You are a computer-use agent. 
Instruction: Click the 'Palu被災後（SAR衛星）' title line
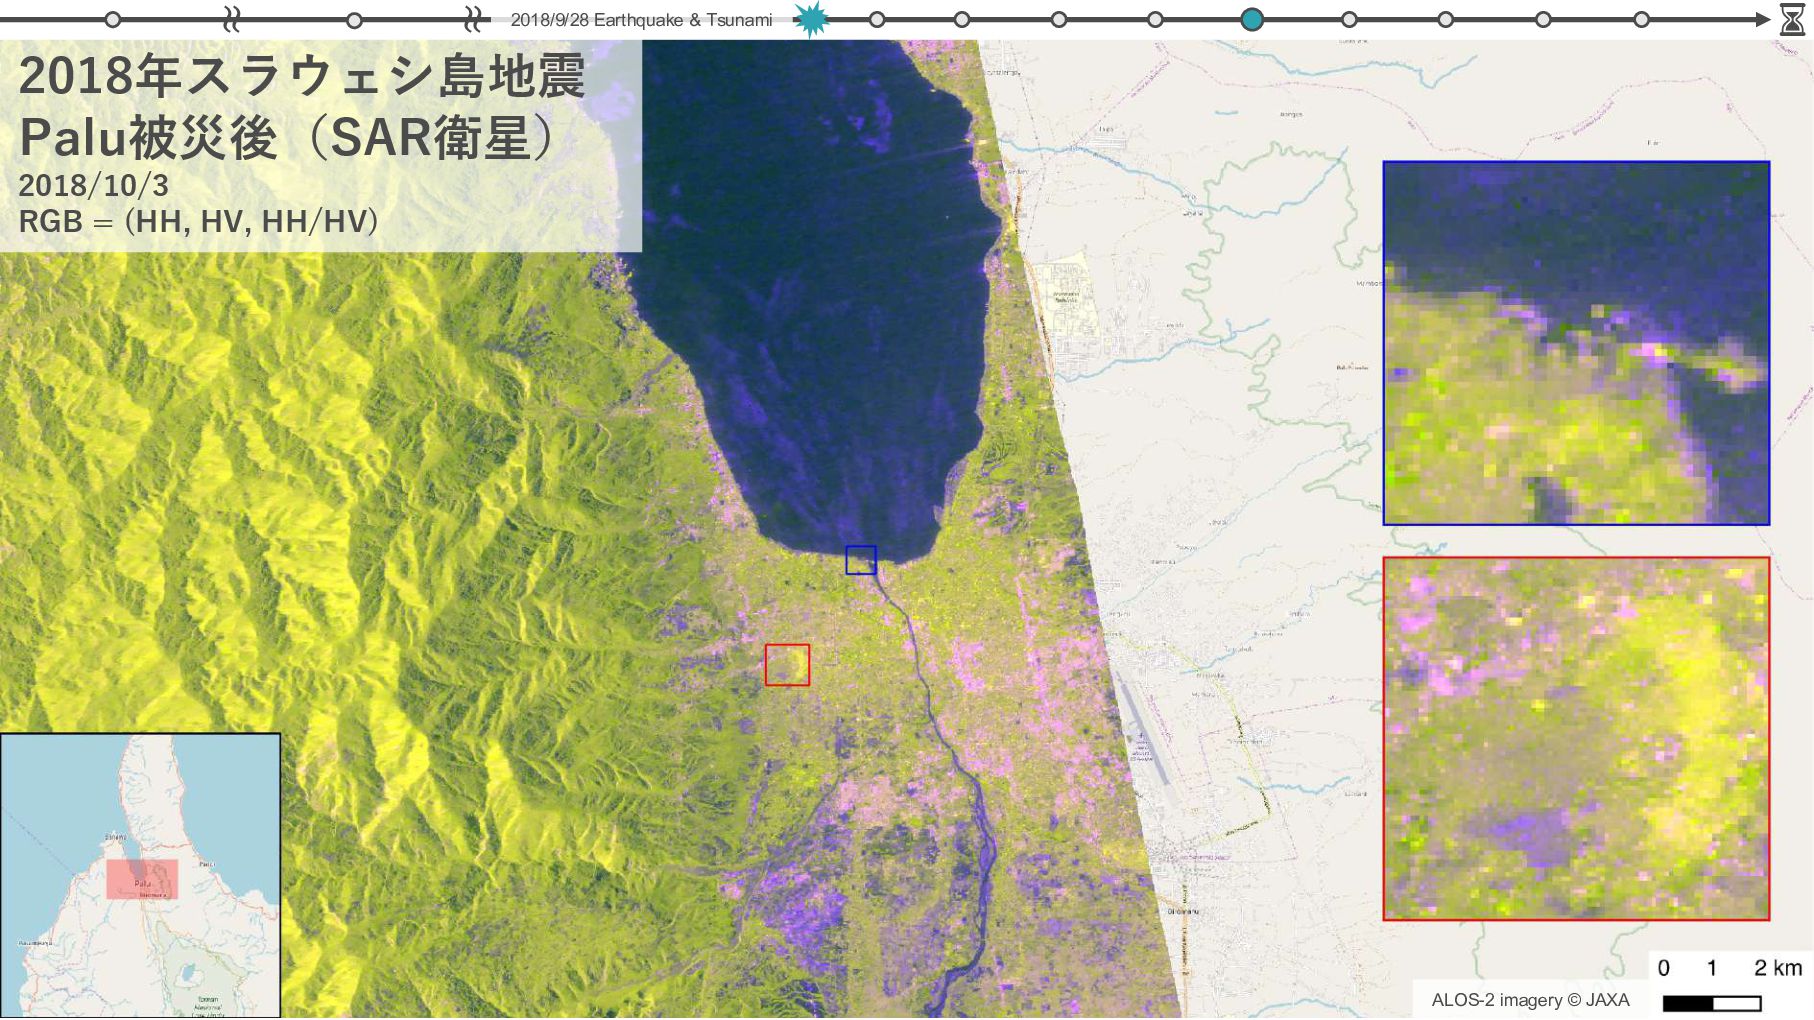286,137
